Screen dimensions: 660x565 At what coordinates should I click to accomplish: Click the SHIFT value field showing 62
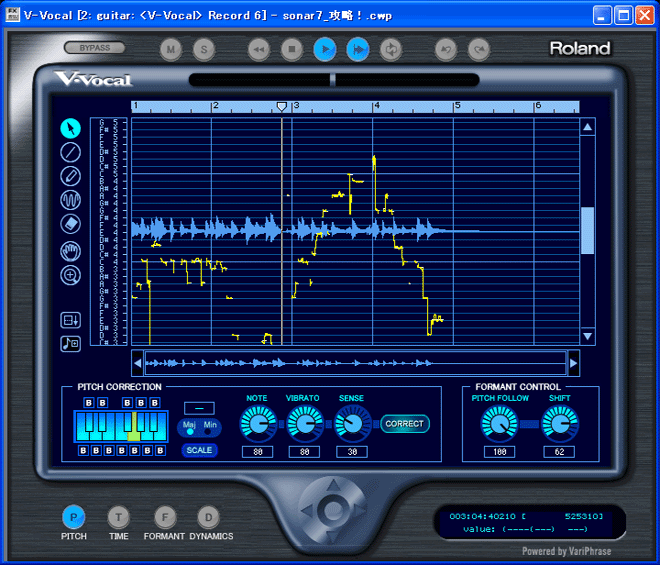[559, 452]
